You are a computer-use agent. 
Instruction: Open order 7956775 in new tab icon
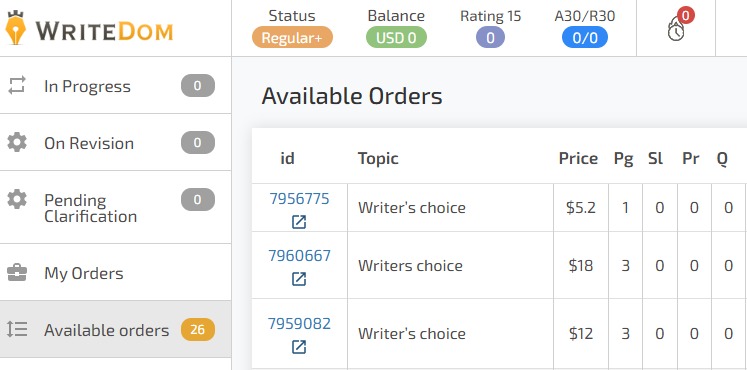[x=299, y=222]
